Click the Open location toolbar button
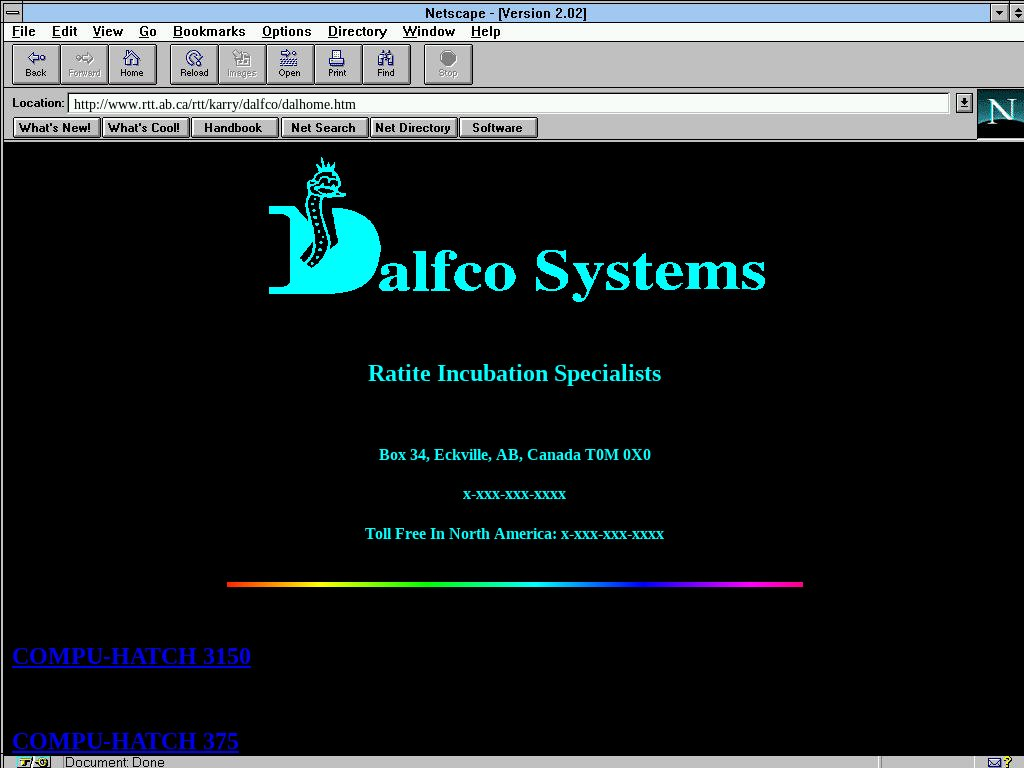Viewport: 1024px width, 768px height. pos(289,64)
